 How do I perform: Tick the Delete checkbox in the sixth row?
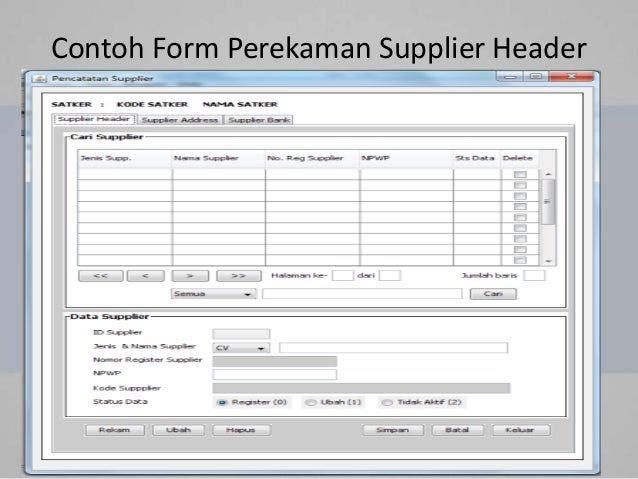coord(520,228)
